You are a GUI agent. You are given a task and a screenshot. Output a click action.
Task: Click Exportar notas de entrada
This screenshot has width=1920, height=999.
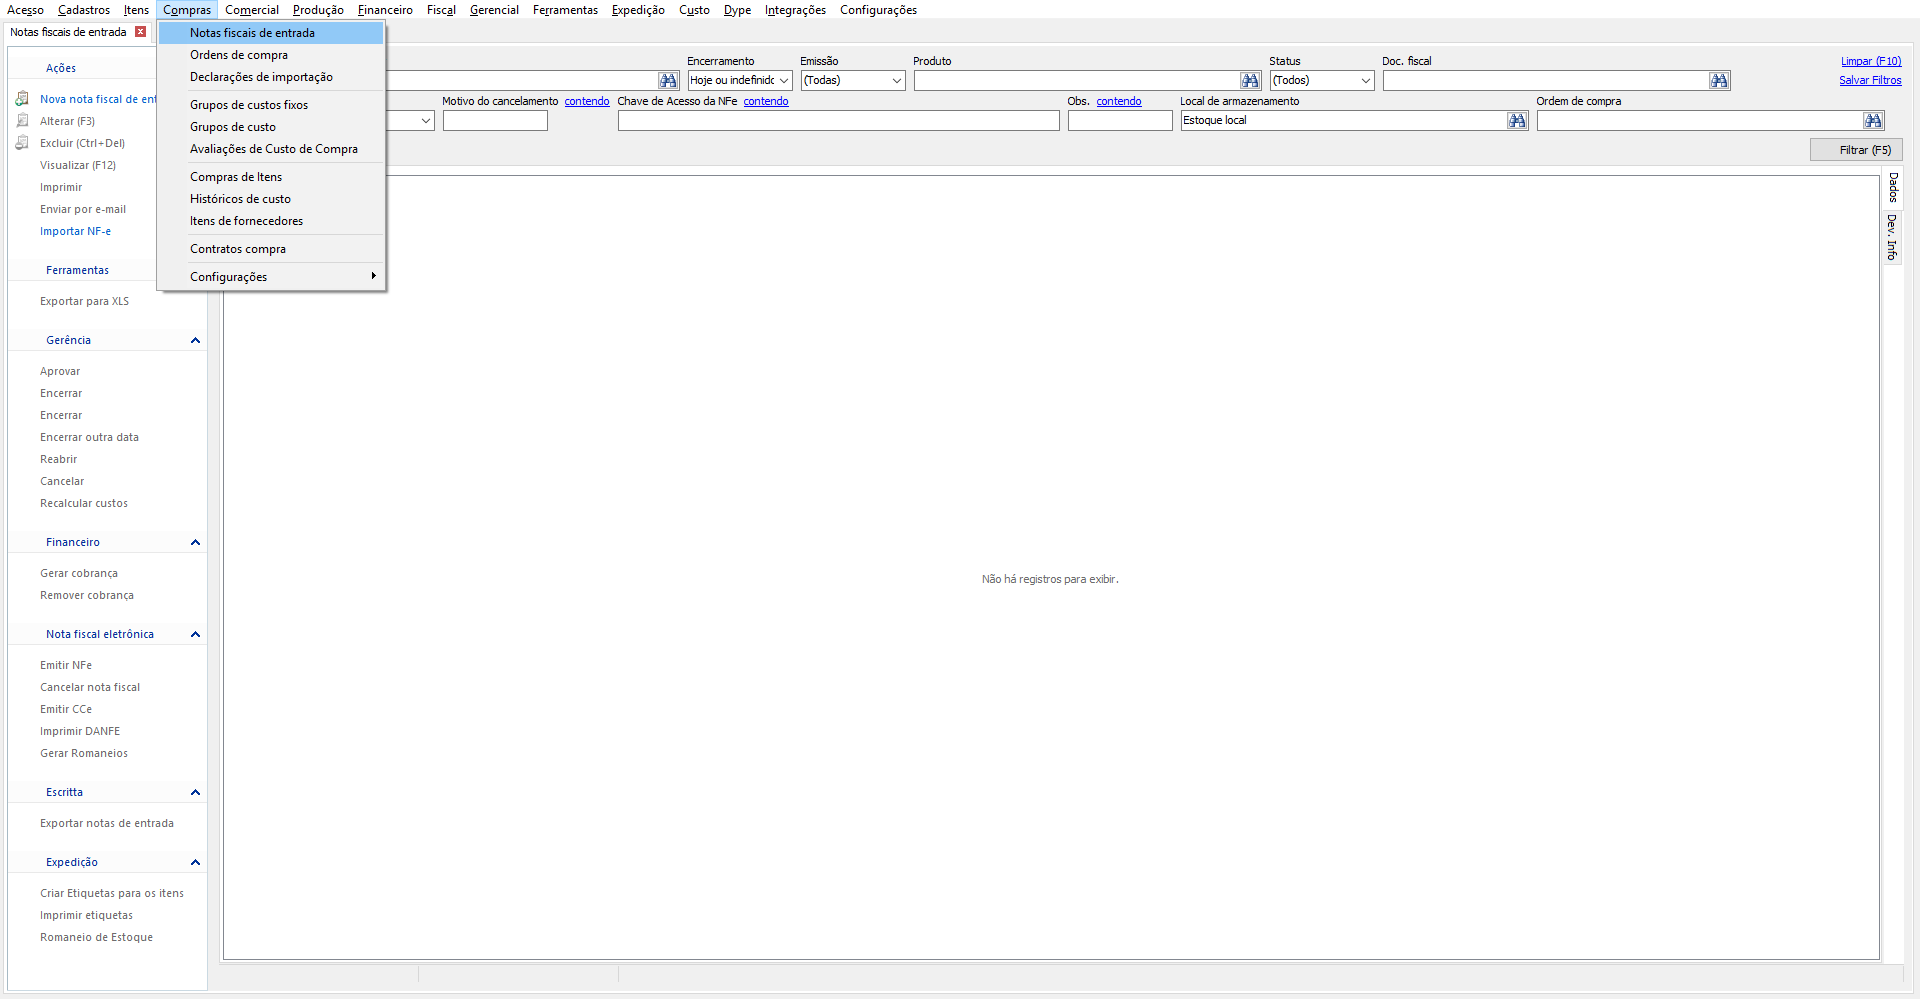(107, 823)
